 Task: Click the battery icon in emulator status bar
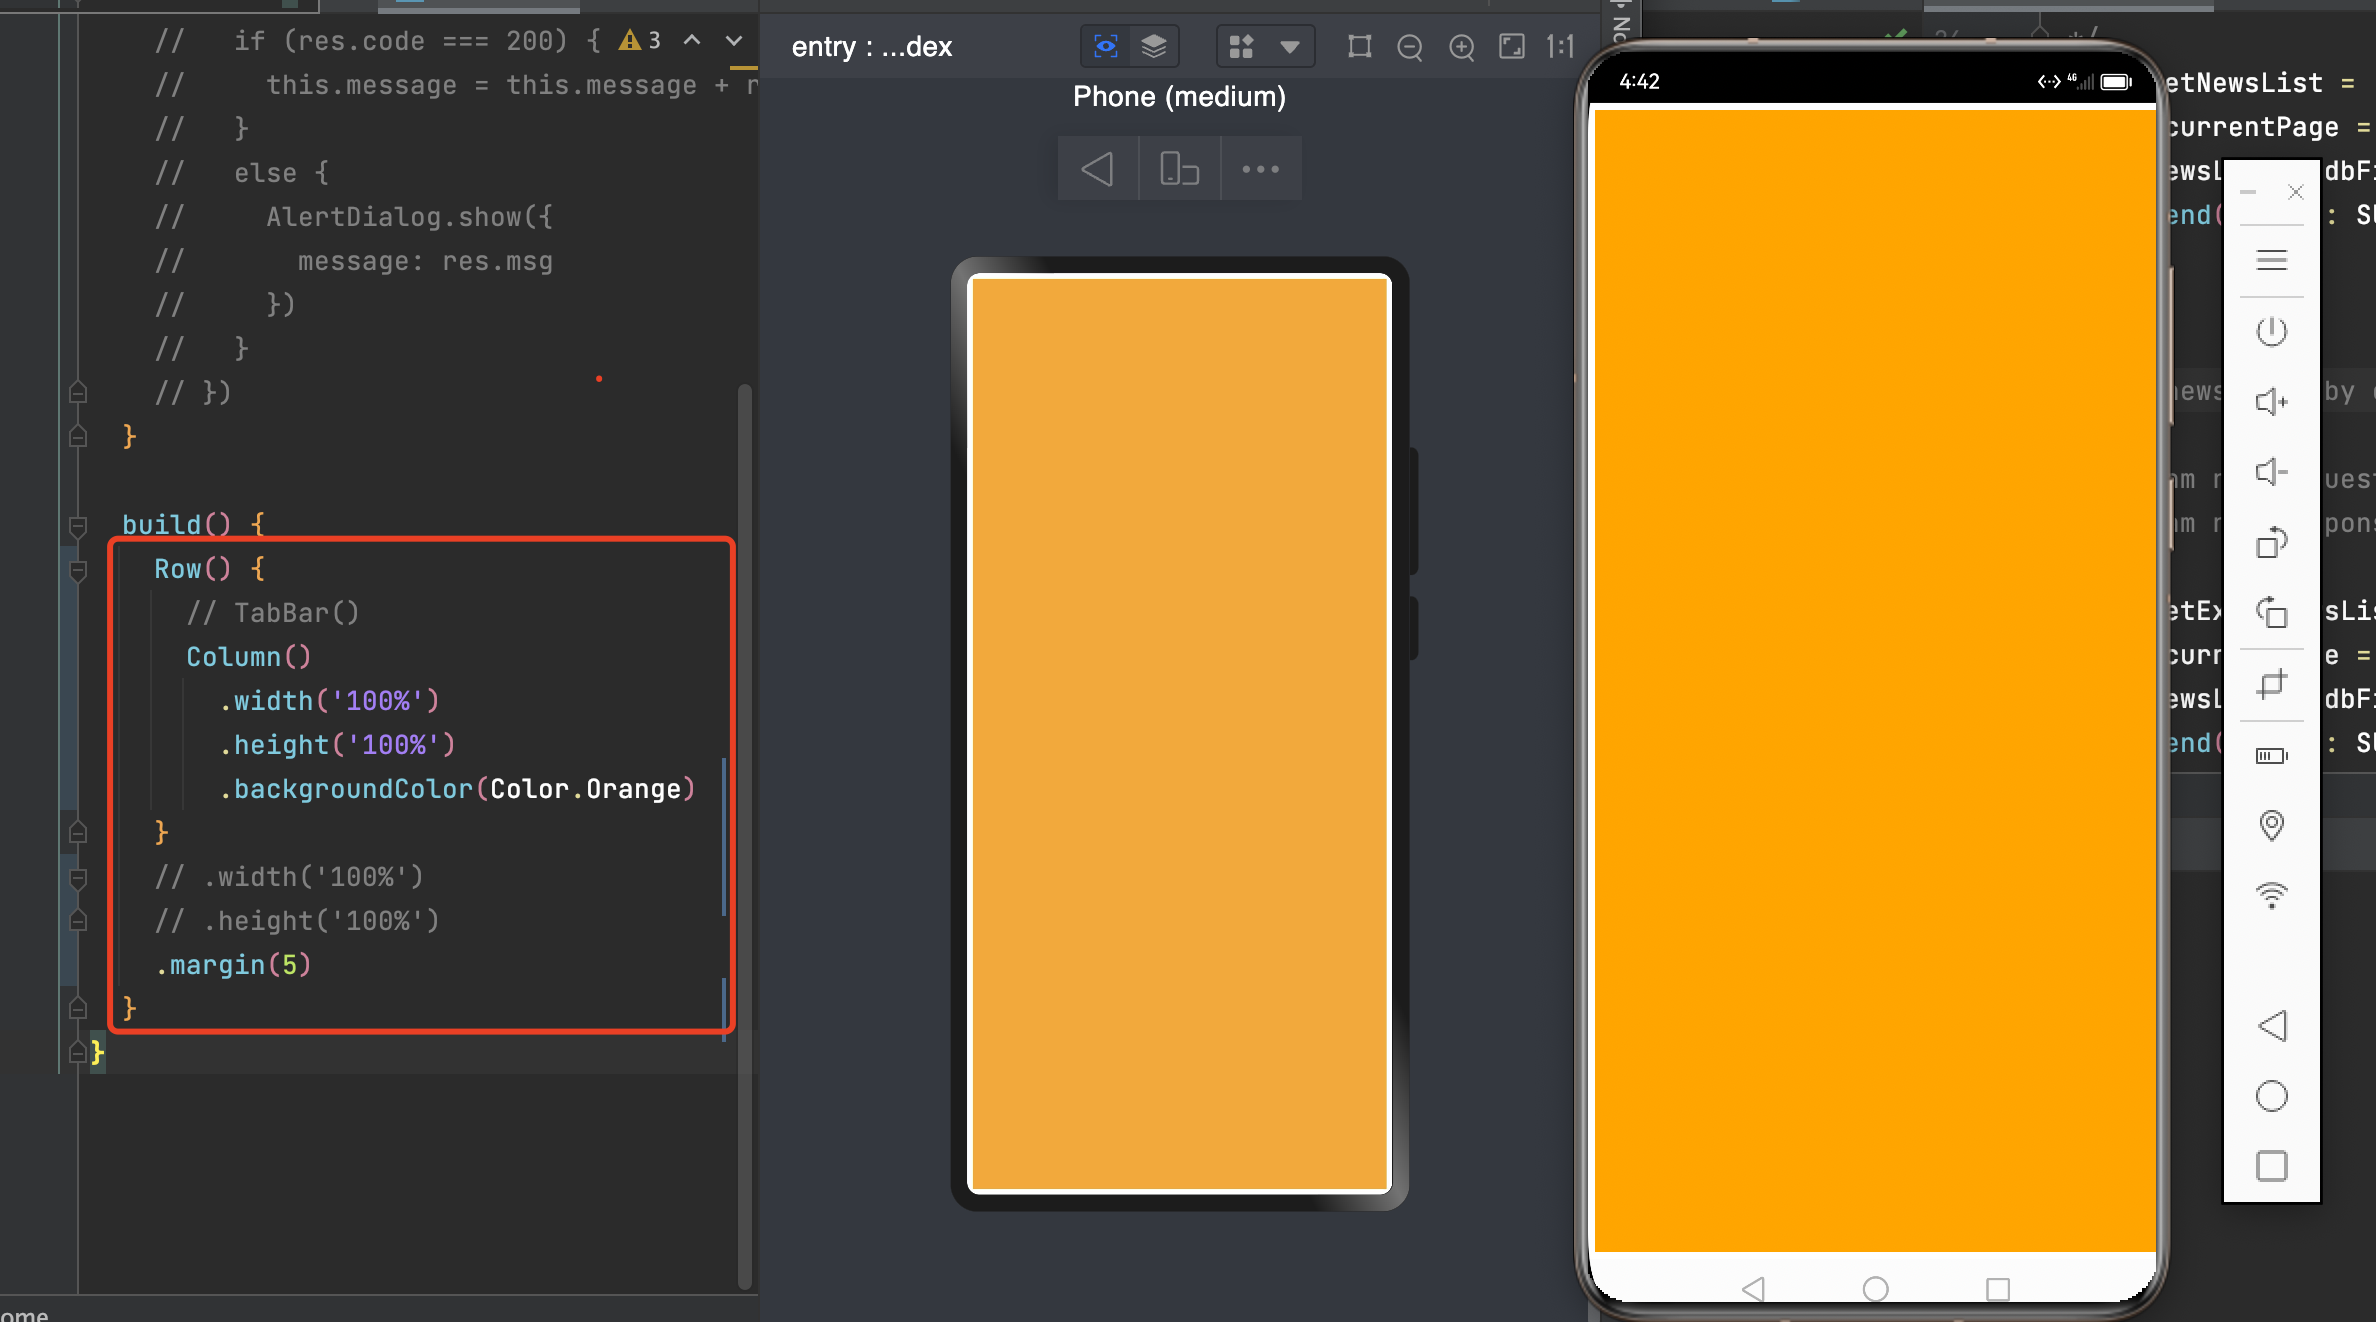(x=2116, y=82)
